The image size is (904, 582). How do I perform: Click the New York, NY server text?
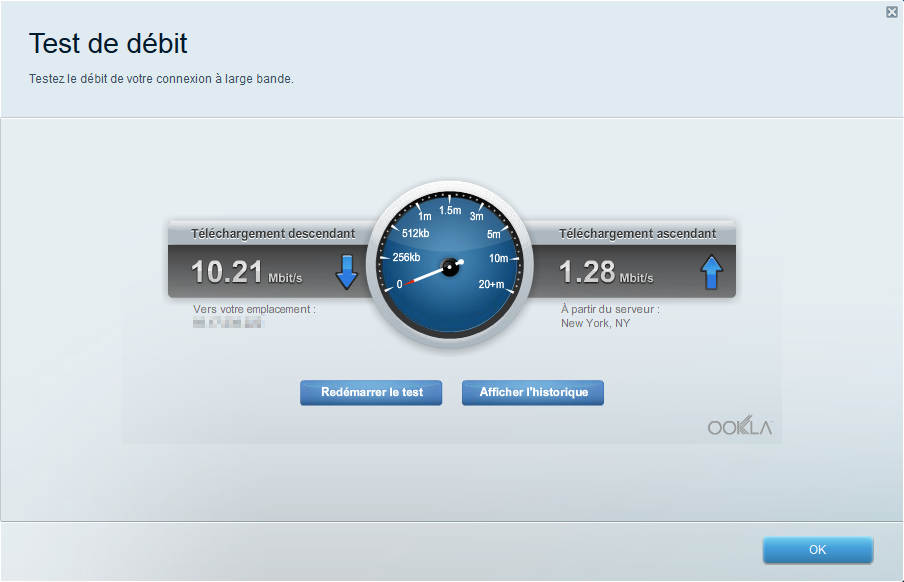[x=595, y=323]
